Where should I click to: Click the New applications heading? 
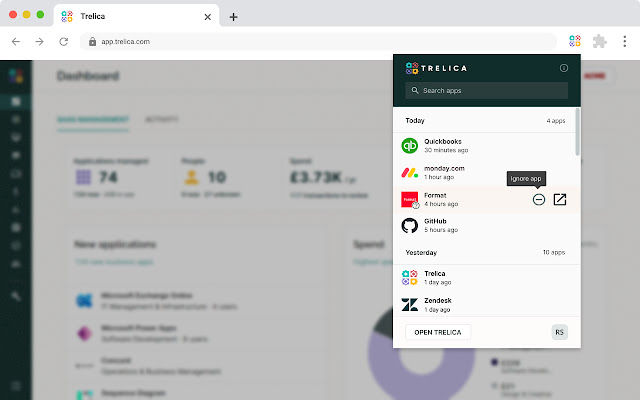[x=115, y=244]
